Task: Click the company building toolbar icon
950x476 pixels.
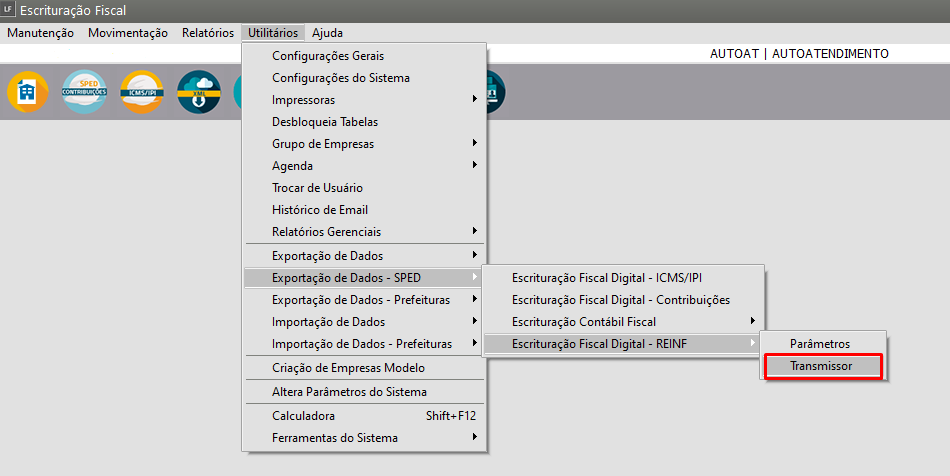Action: (27, 91)
